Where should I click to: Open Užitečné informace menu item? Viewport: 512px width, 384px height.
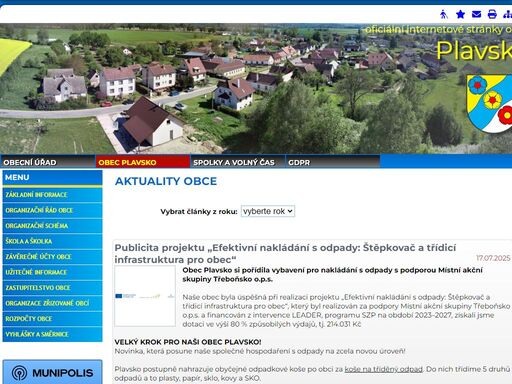52,272
